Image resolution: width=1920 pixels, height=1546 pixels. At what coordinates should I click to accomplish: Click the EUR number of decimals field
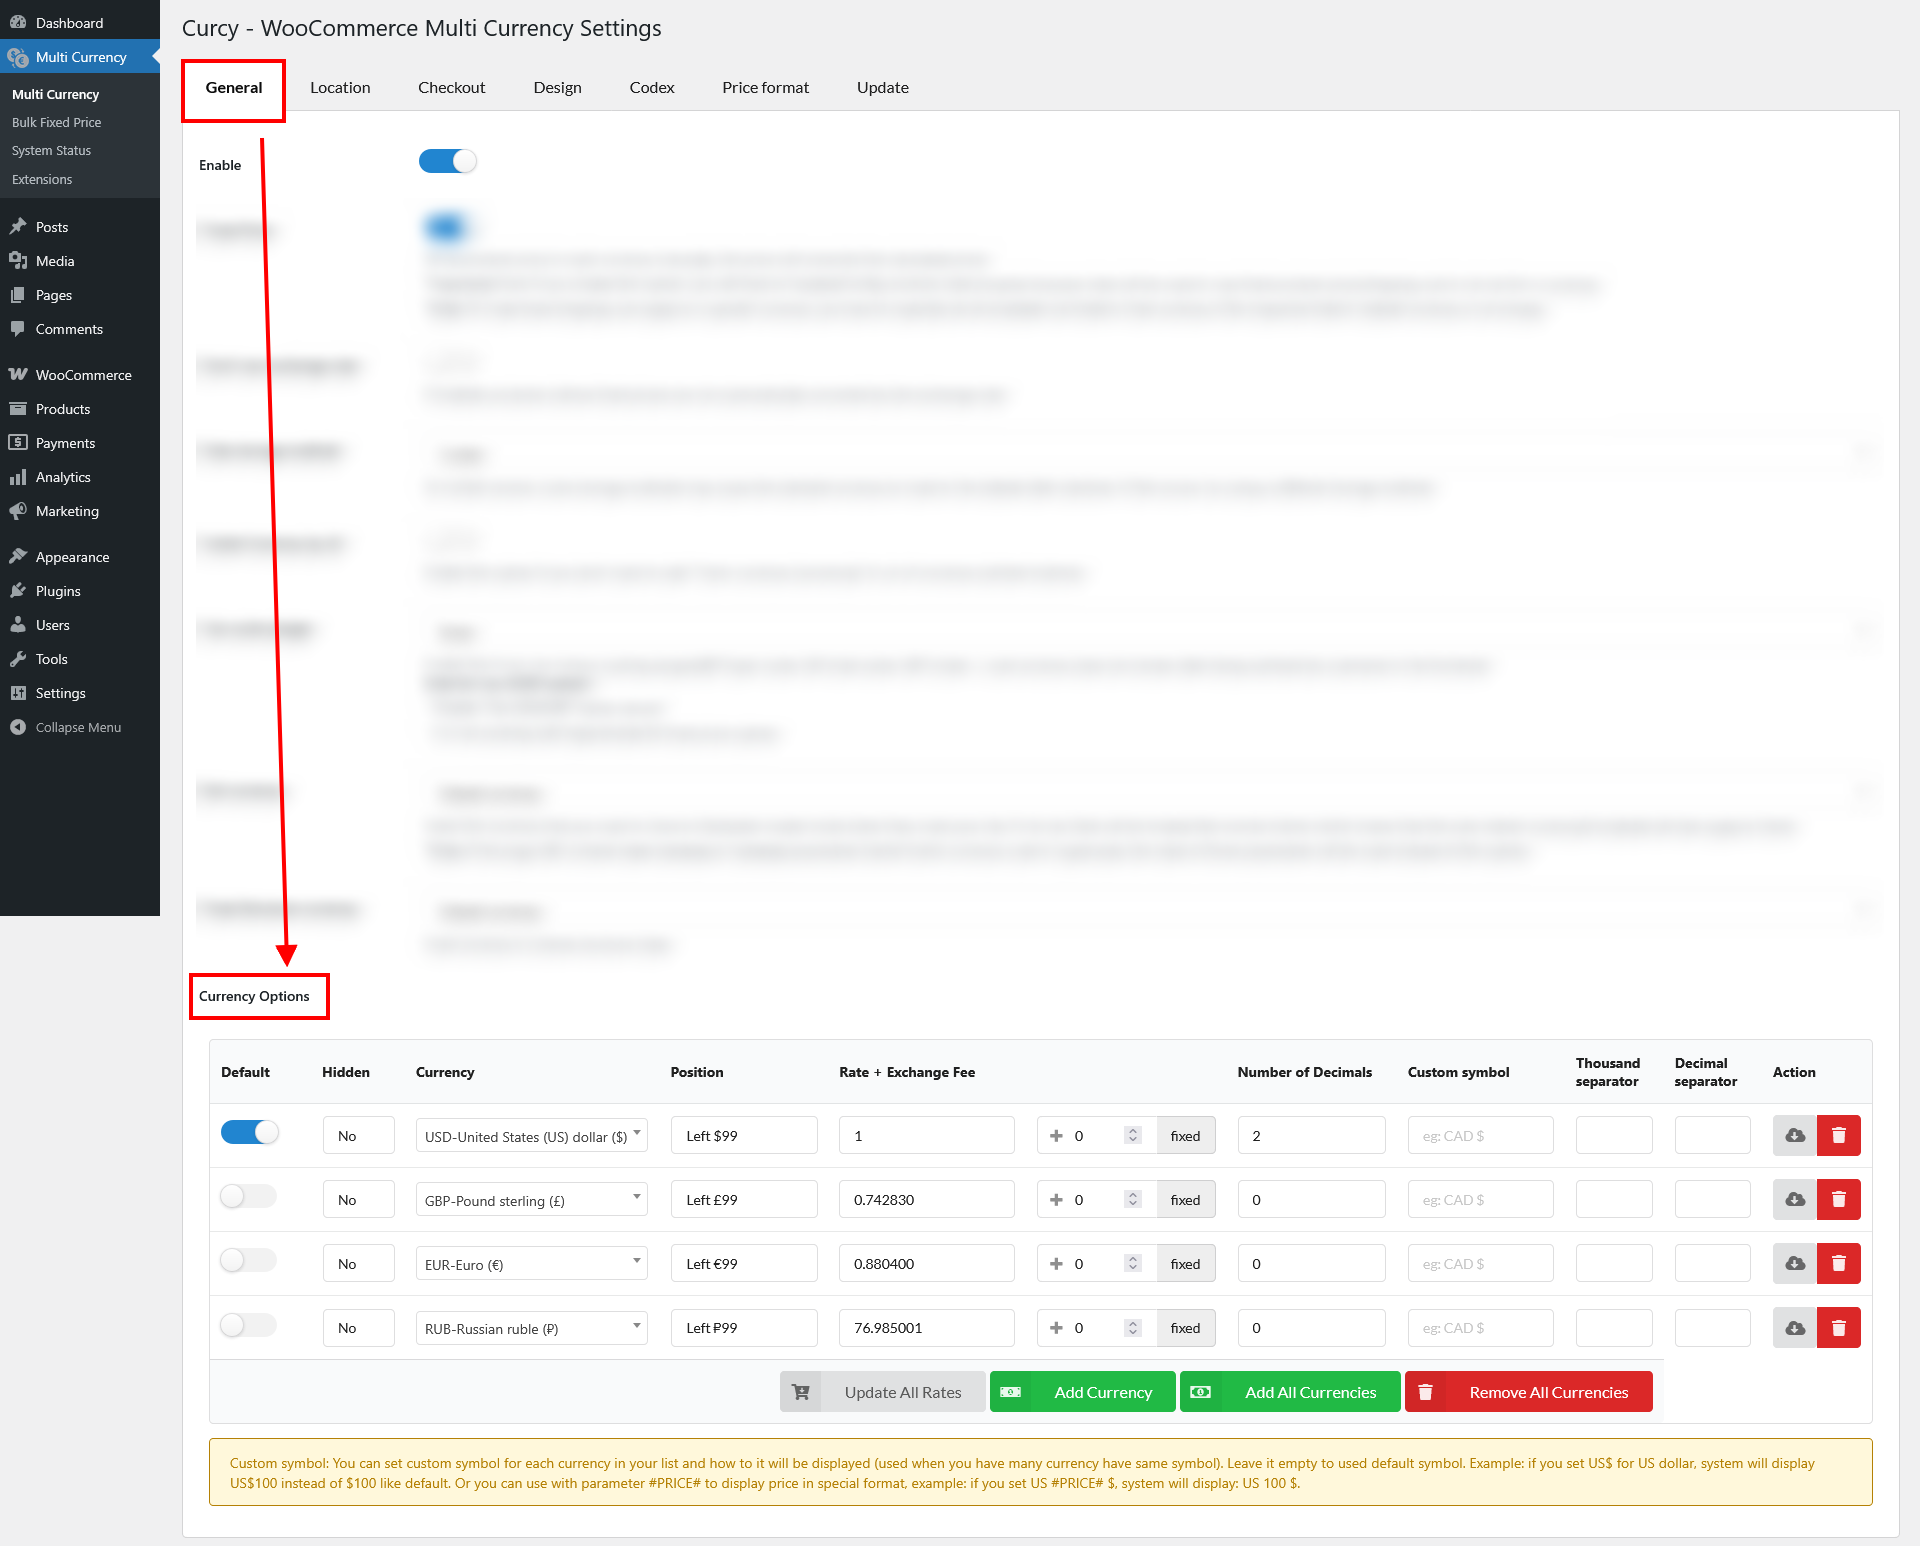pos(1312,1264)
